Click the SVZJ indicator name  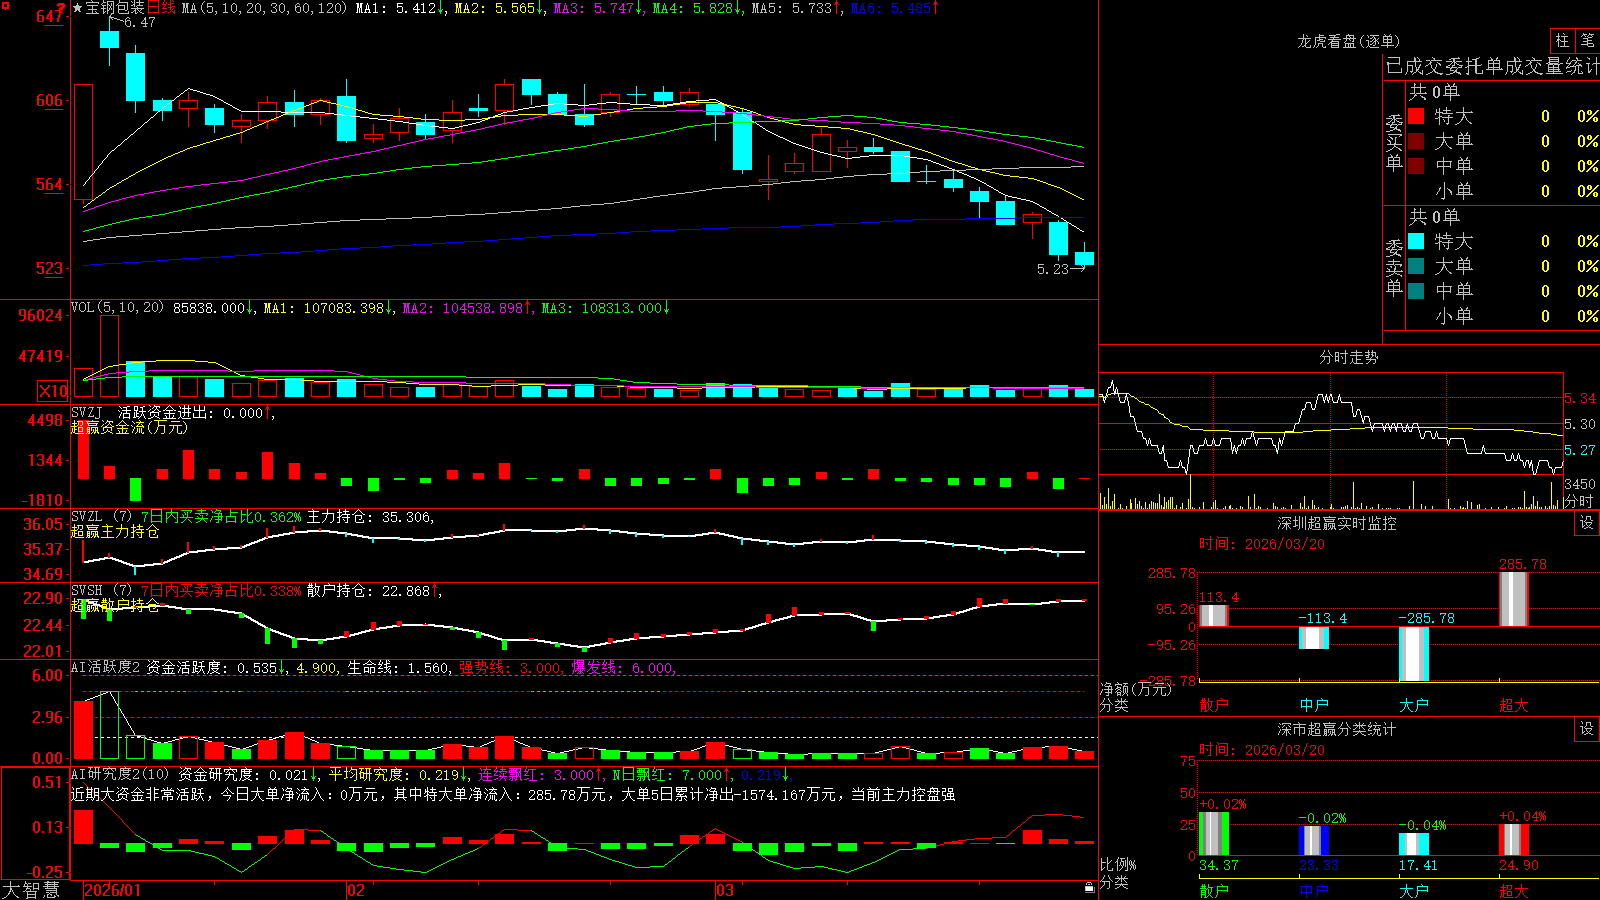[87, 412]
